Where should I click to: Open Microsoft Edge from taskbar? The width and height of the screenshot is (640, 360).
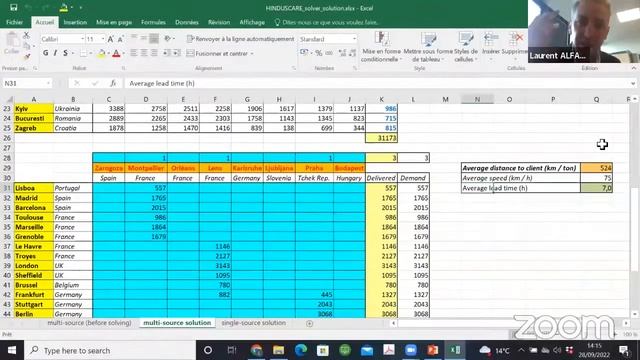(301, 350)
